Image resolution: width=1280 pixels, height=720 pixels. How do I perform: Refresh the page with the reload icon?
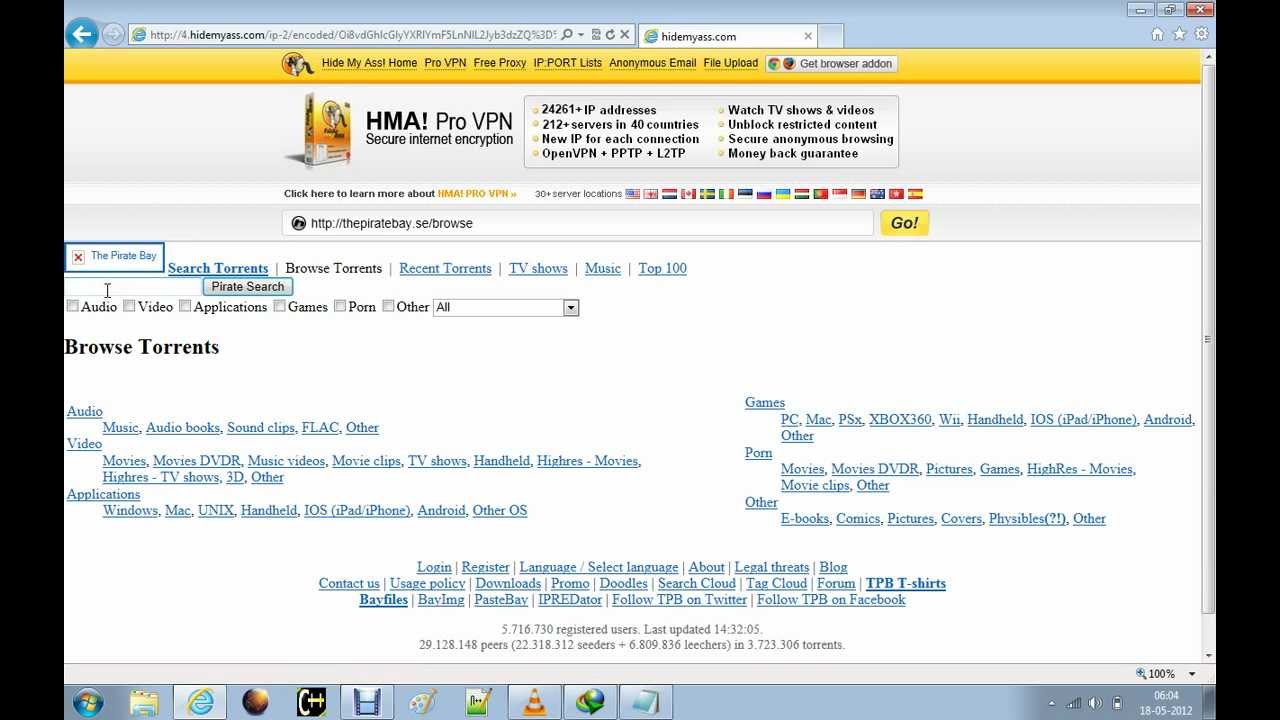(610, 34)
